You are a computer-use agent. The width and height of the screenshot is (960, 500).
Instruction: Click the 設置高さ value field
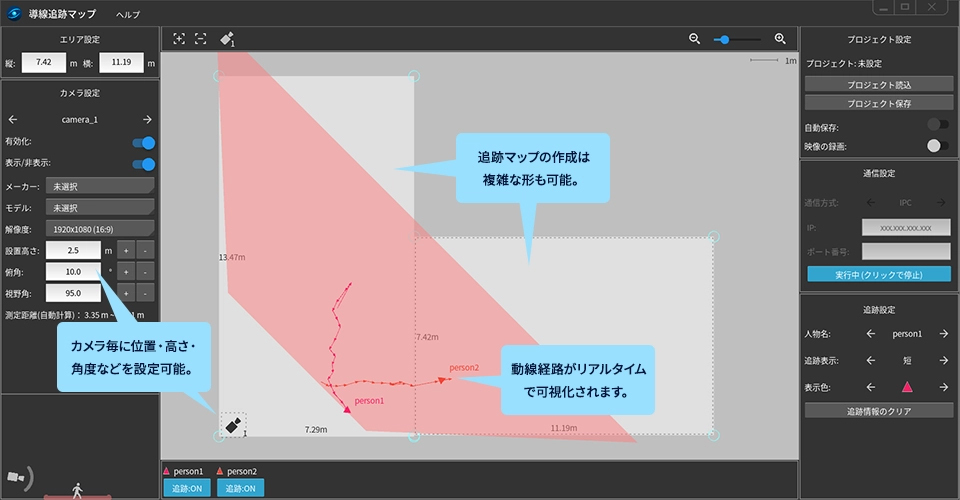point(73,250)
